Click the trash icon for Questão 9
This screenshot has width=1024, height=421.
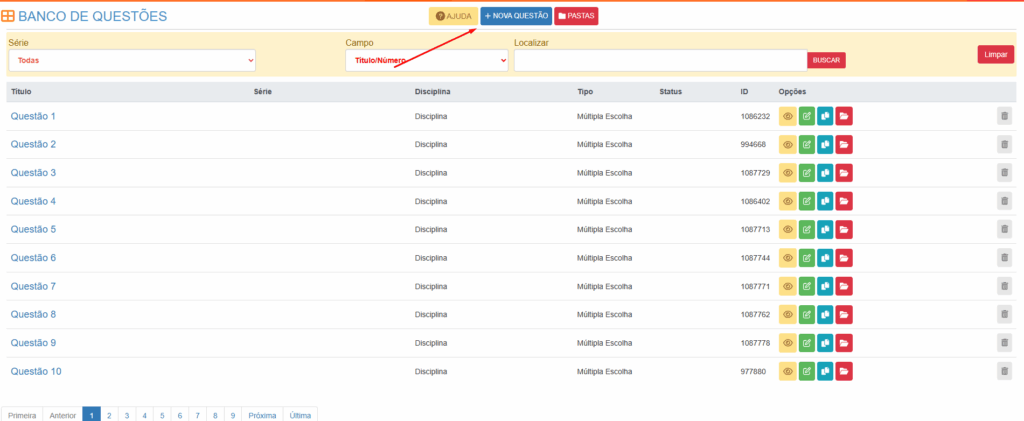(1004, 343)
